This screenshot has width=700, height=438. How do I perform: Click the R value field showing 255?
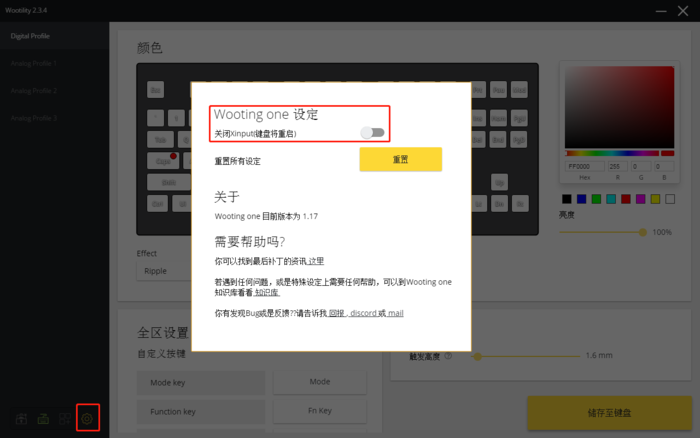click(617, 167)
